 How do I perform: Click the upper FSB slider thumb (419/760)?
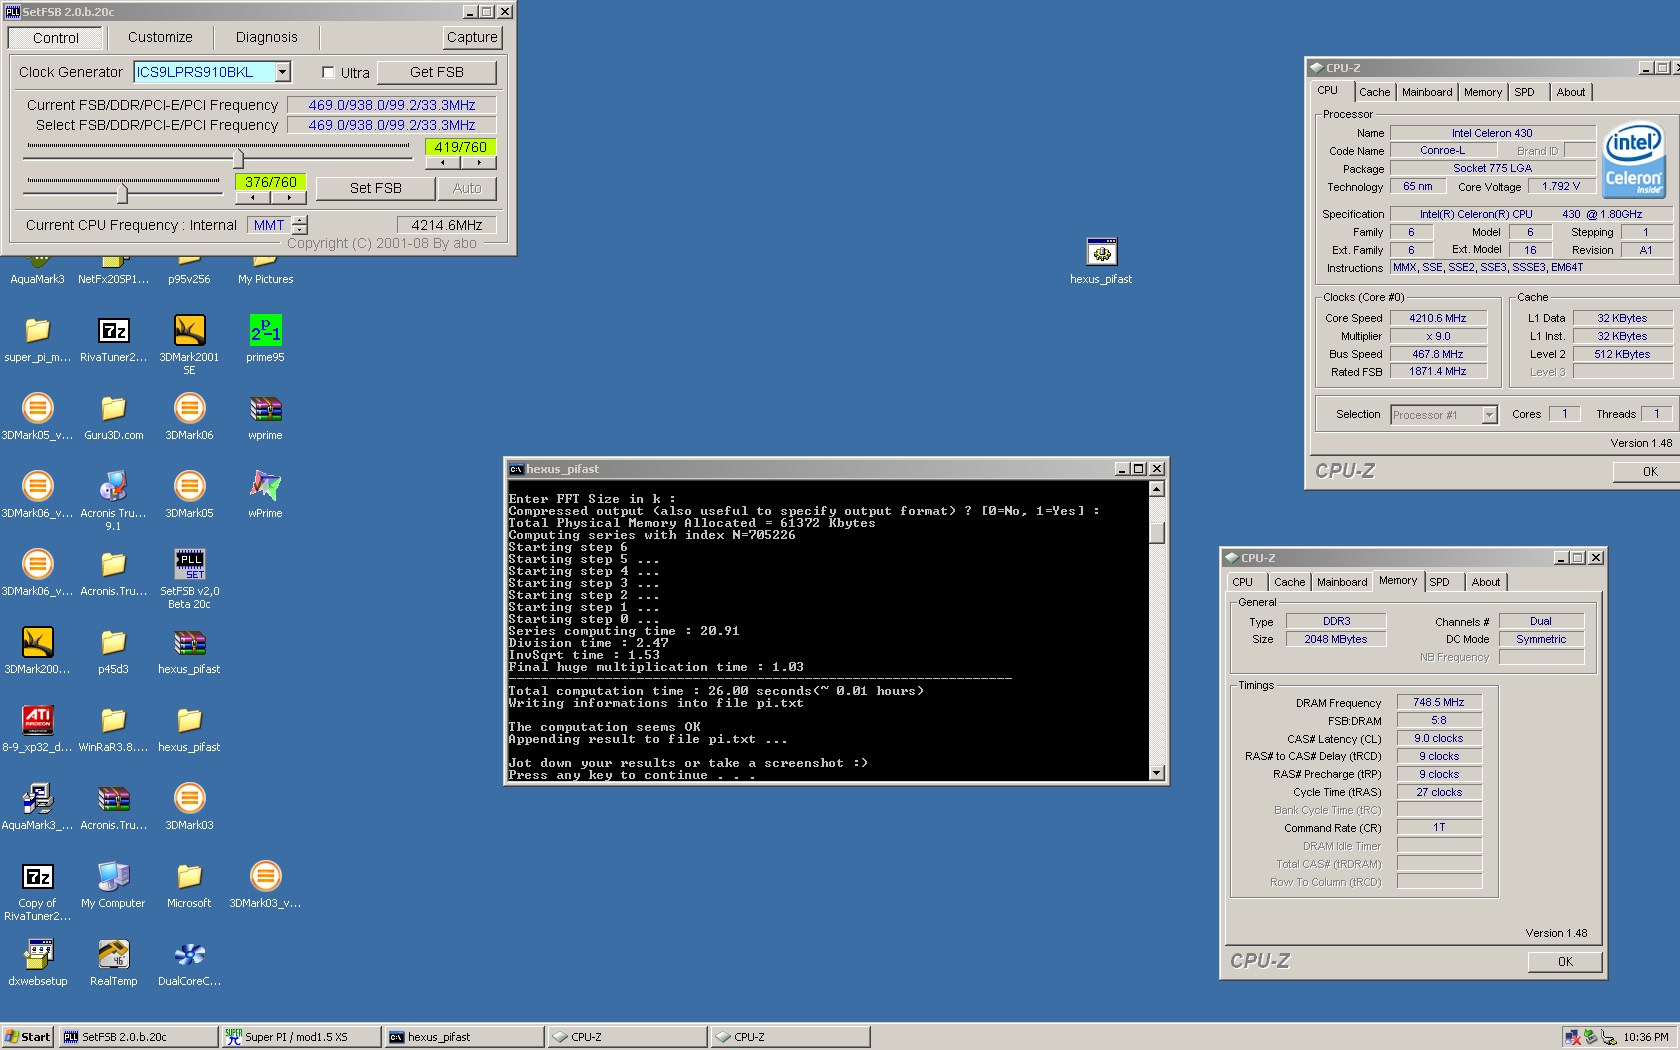click(238, 158)
